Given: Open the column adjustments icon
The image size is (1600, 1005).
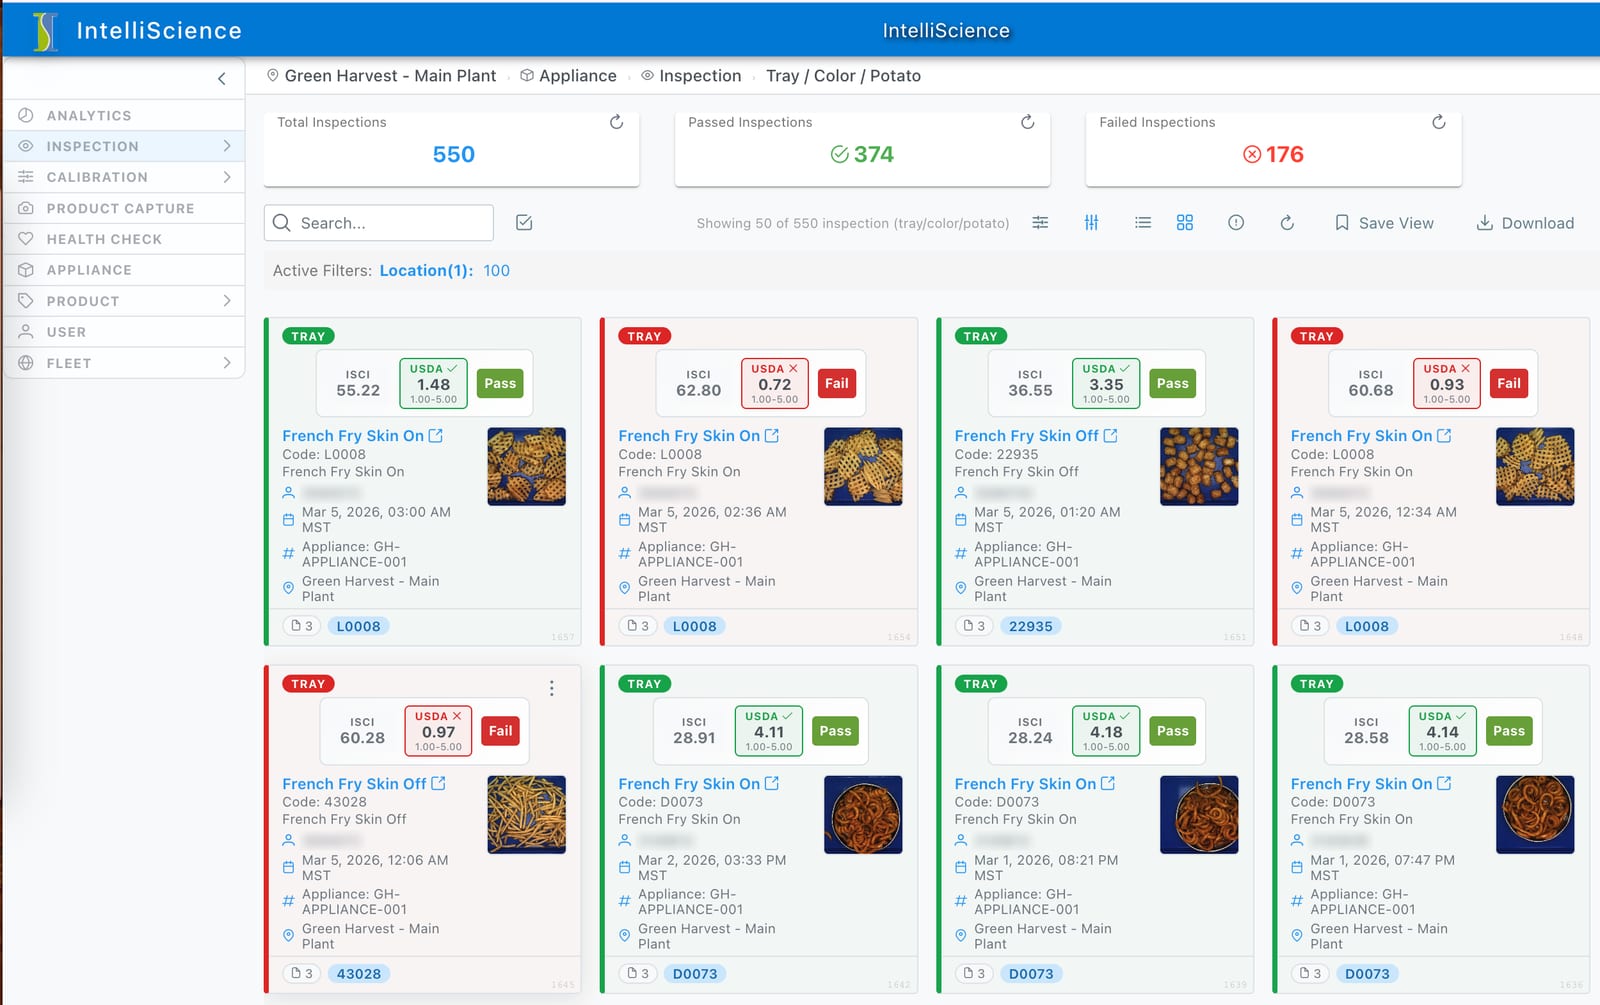Looking at the screenshot, I should pos(1092,223).
